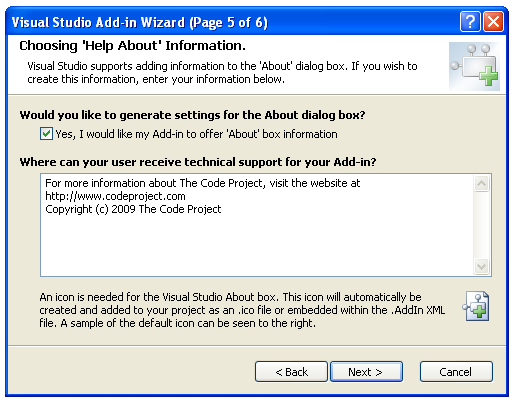This screenshot has width=513, height=401.
Task: Click the text box vertical scrollbar track
Action: [481, 225]
